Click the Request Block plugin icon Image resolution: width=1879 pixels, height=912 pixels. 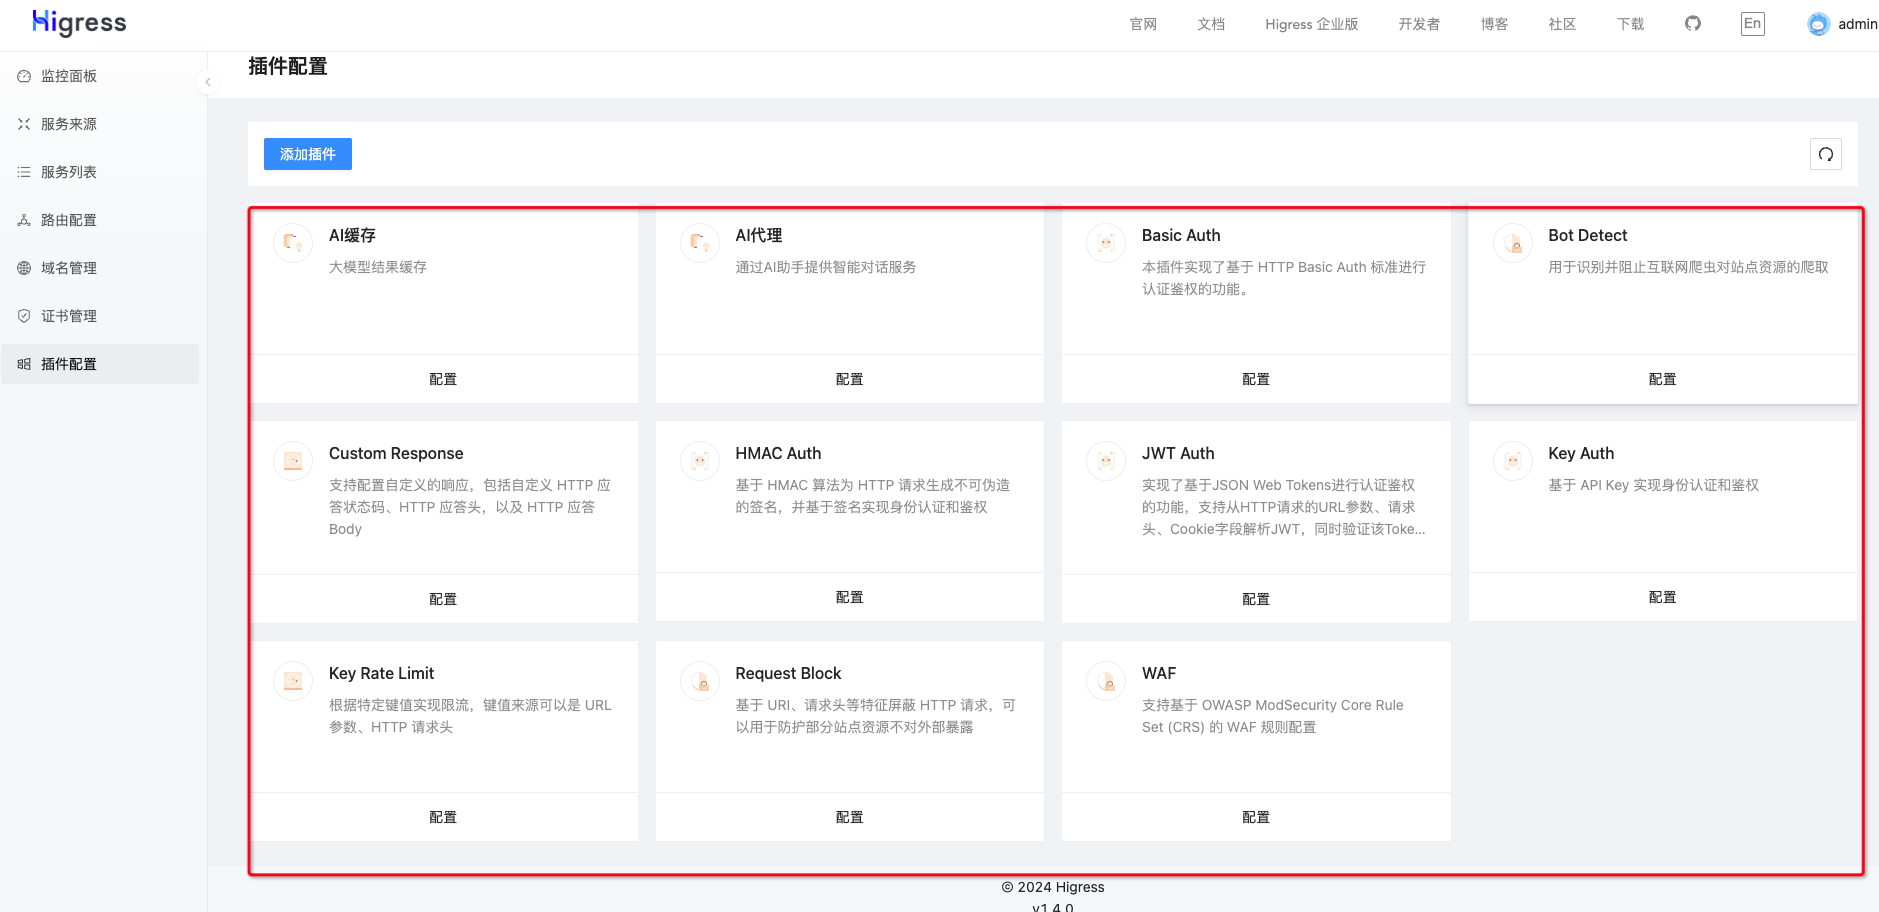click(x=700, y=681)
